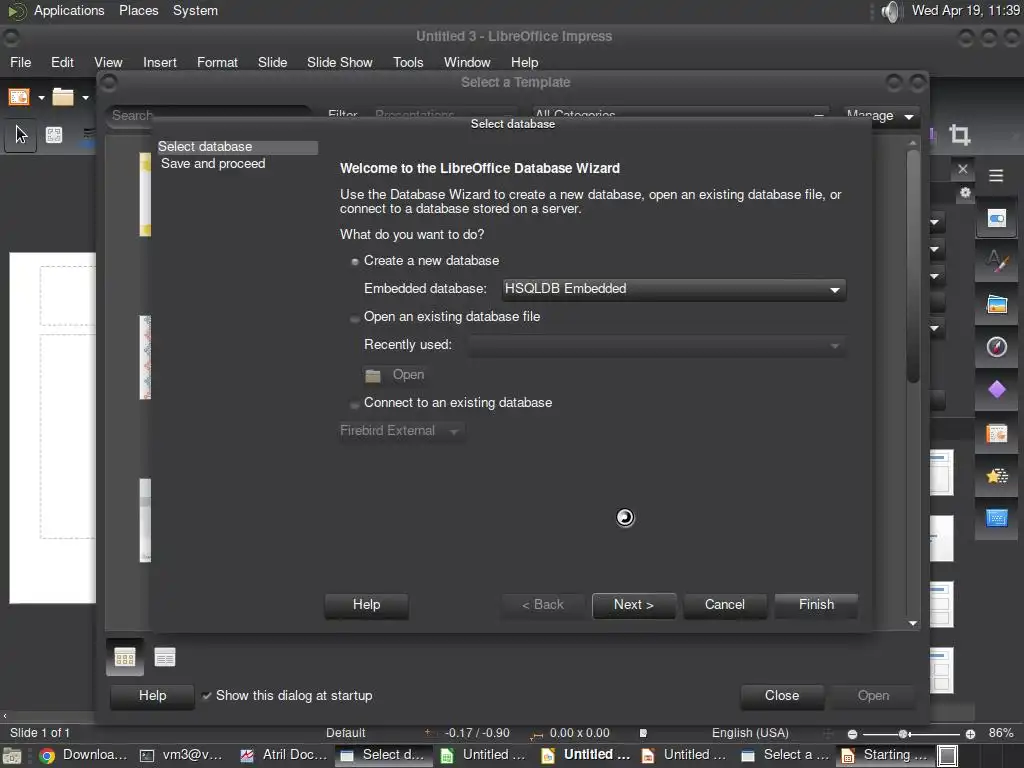Click the folder icon beside Open
This screenshot has width=1024, height=768.
(373, 376)
